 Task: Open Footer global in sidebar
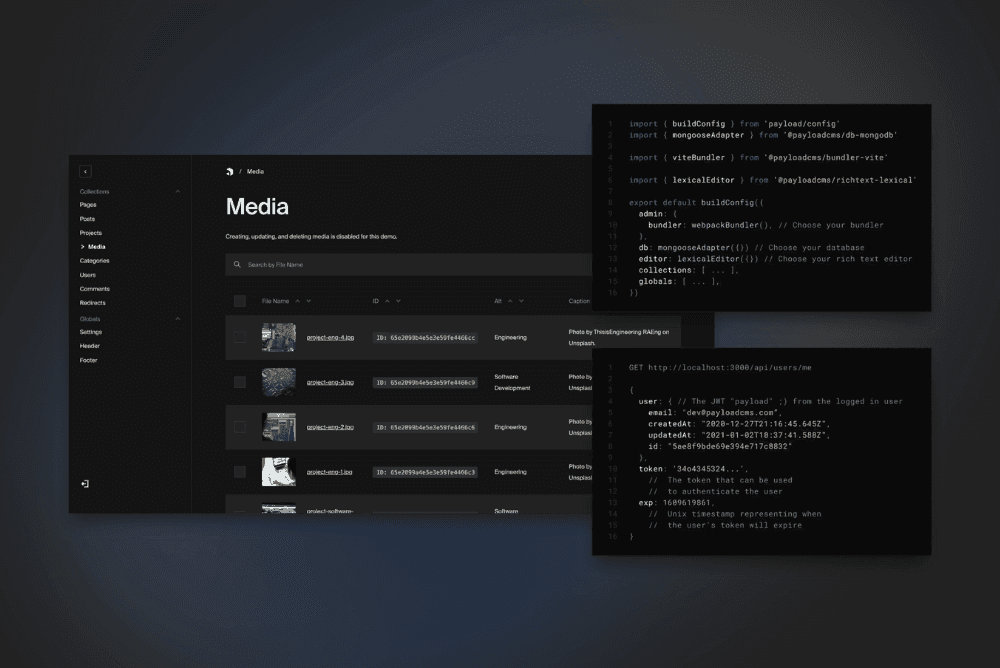pos(89,360)
